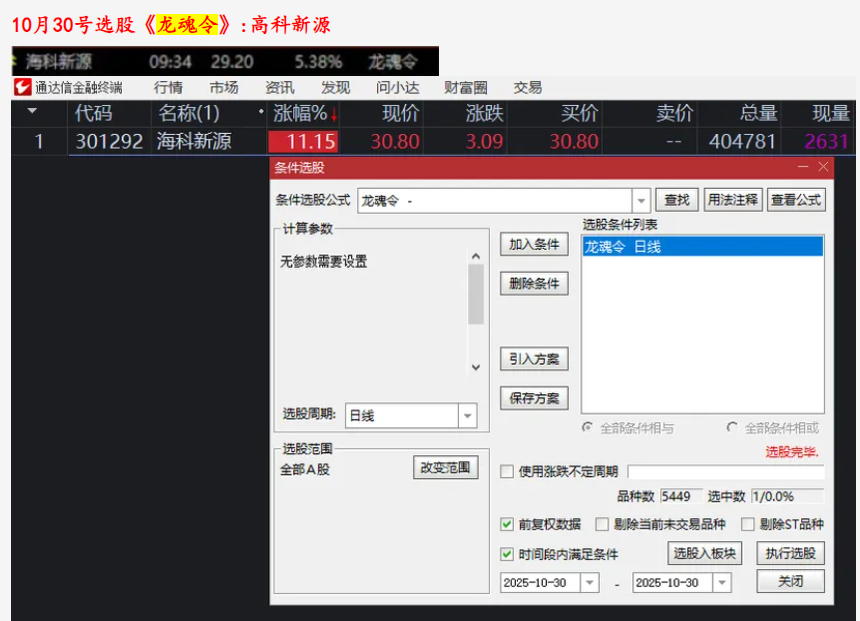
Task: Close the 条件选股 dialog with X
Action: [823, 167]
